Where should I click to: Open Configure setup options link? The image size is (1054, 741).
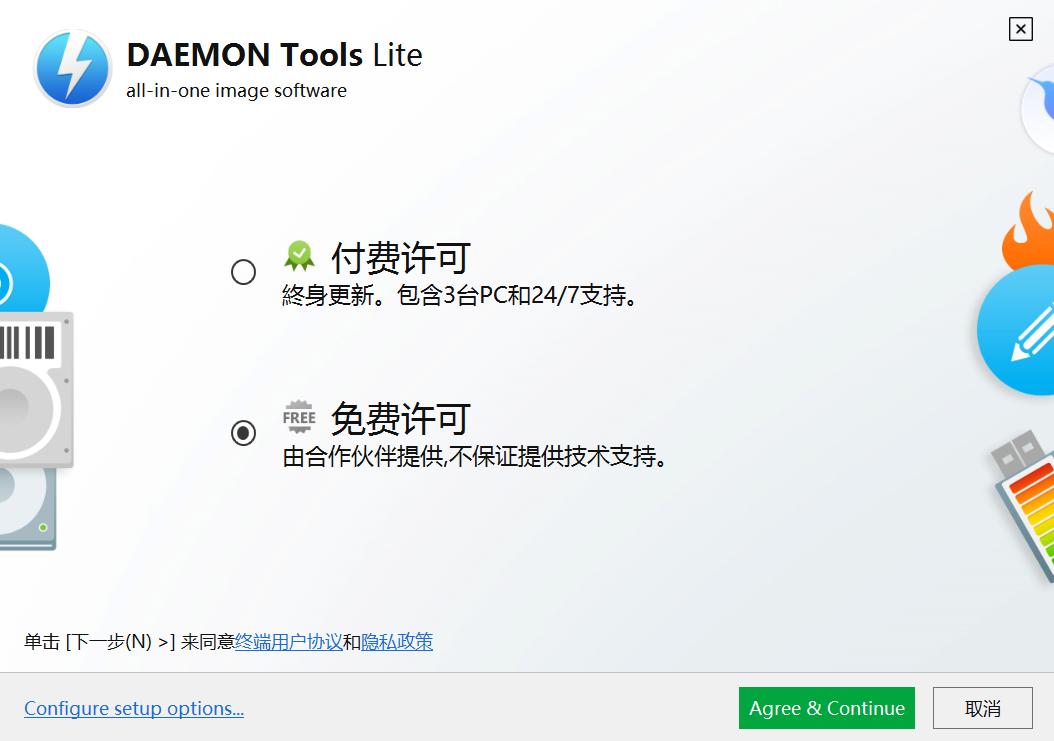pyautogui.click(x=134, y=709)
